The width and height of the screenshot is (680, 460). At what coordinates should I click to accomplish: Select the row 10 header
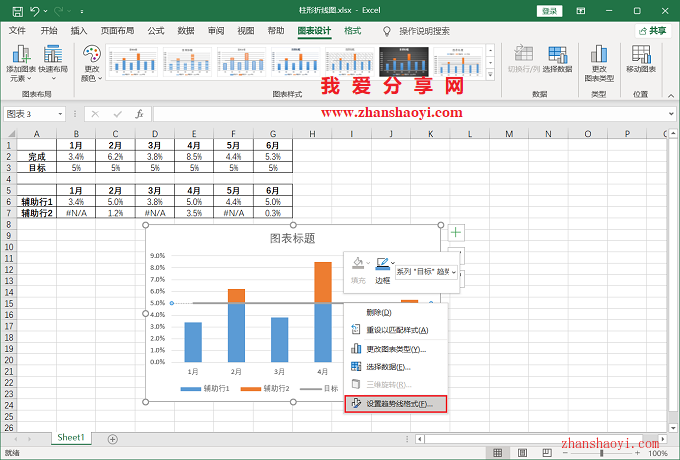click(x=9, y=247)
